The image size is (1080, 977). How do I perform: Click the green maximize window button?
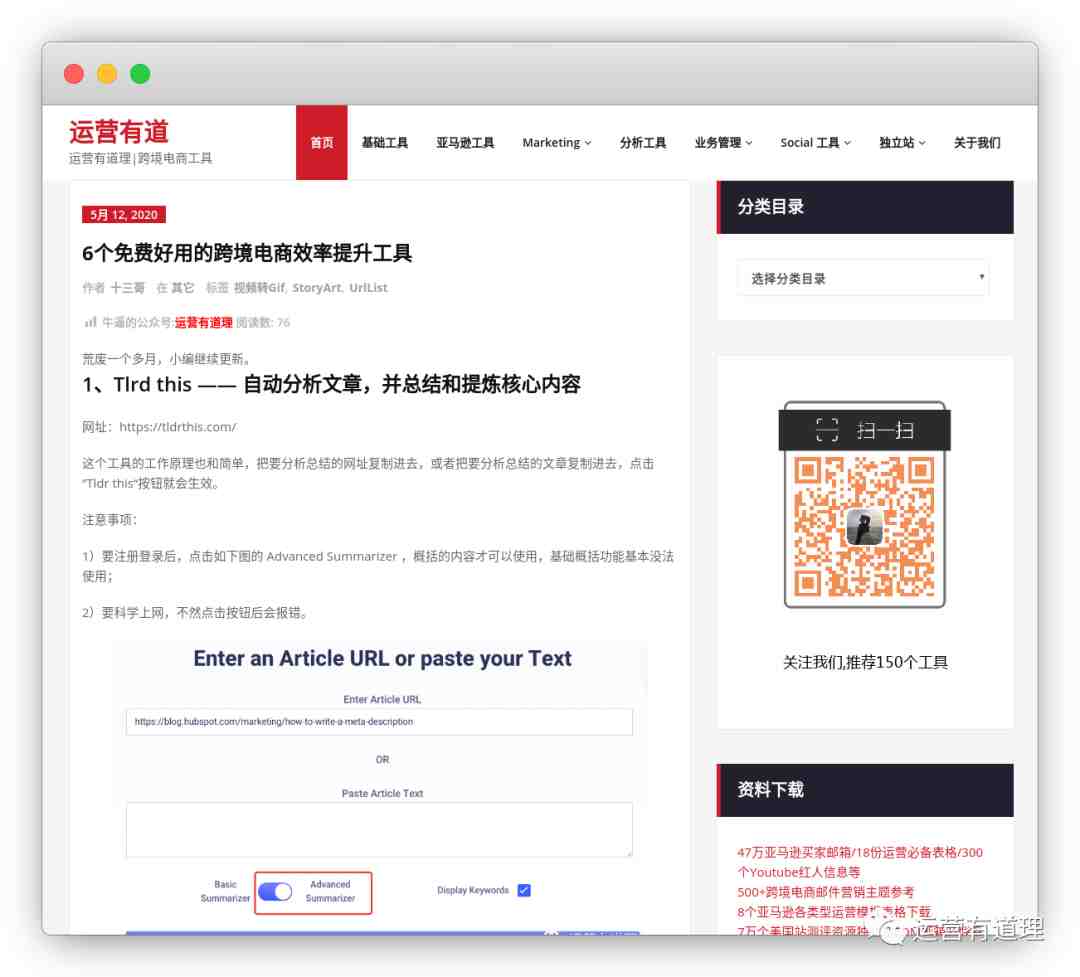(140, 74)
